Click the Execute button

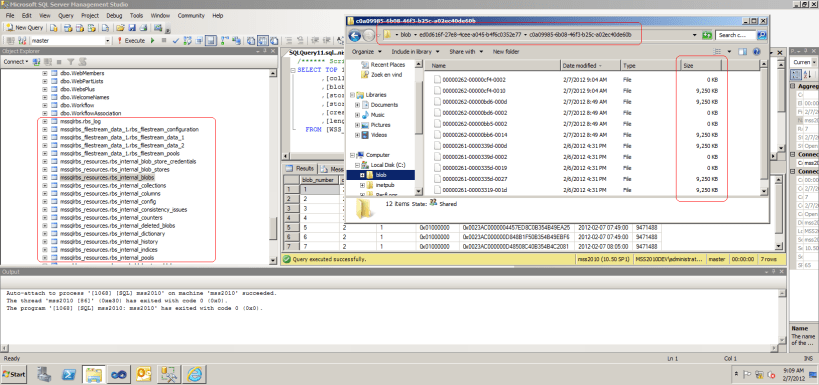pos(131,40)
